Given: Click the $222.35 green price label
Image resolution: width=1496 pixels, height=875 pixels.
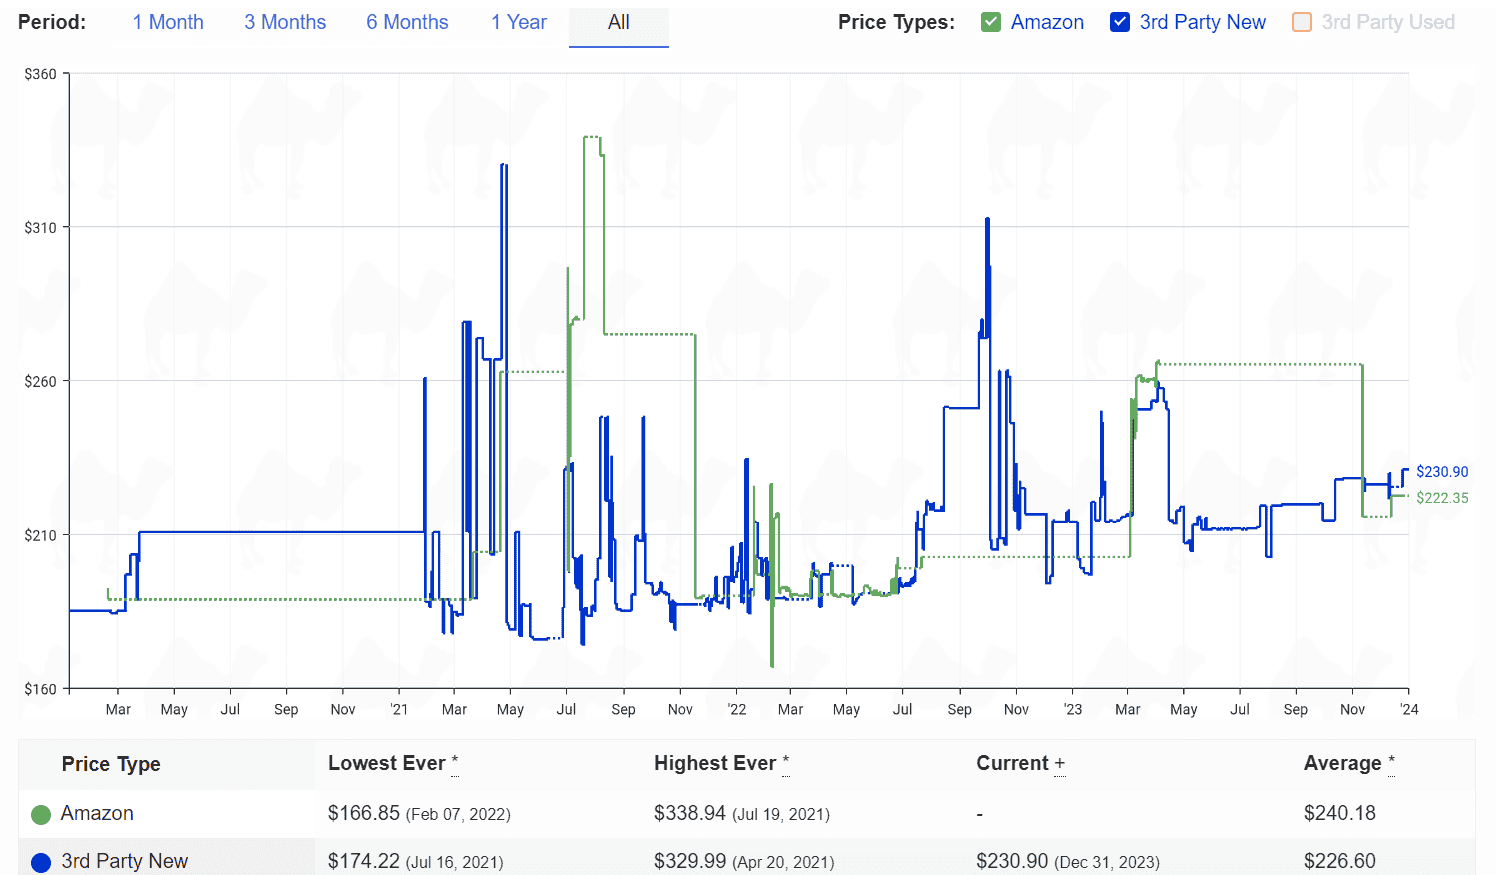Looking at the screenshot, I should point(1442,498).
